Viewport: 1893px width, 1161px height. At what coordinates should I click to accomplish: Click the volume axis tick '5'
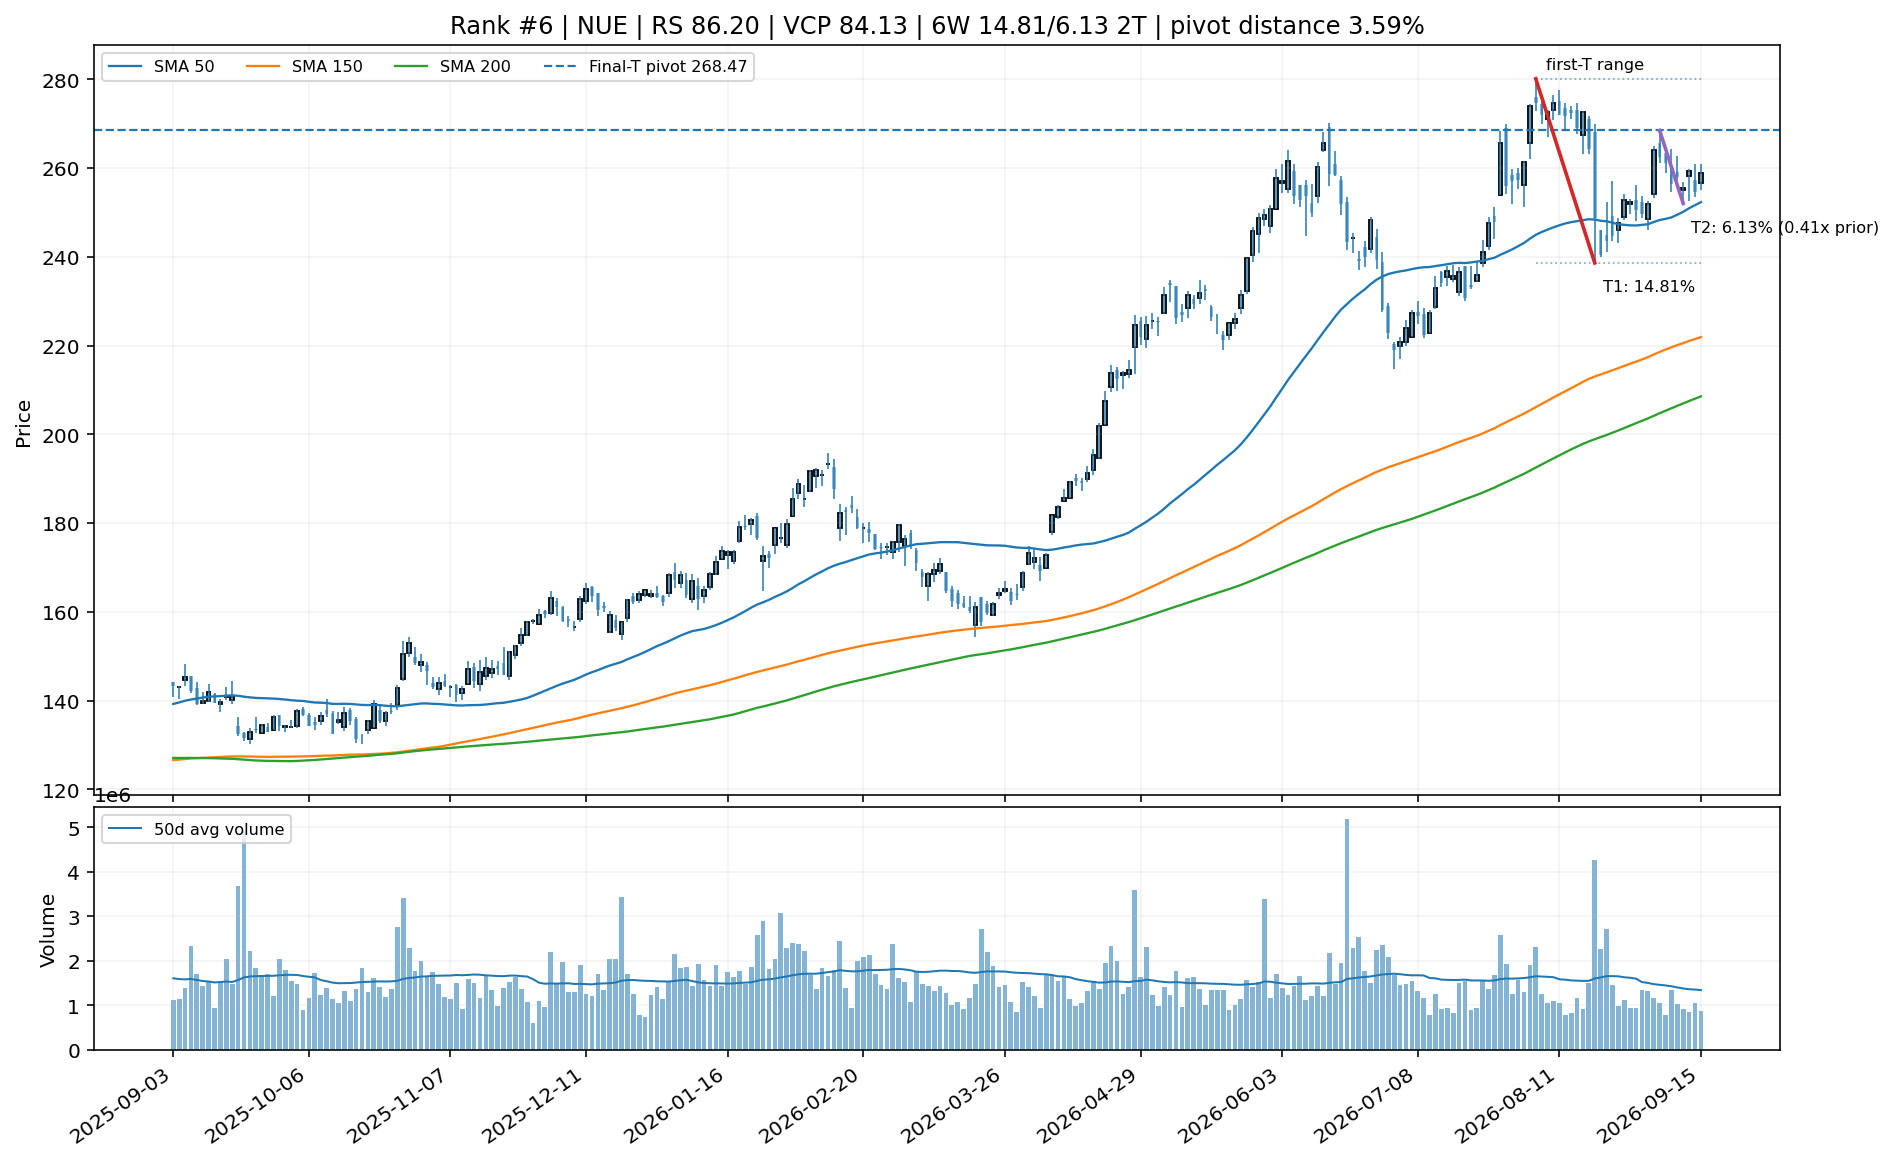tap(76, 829)
